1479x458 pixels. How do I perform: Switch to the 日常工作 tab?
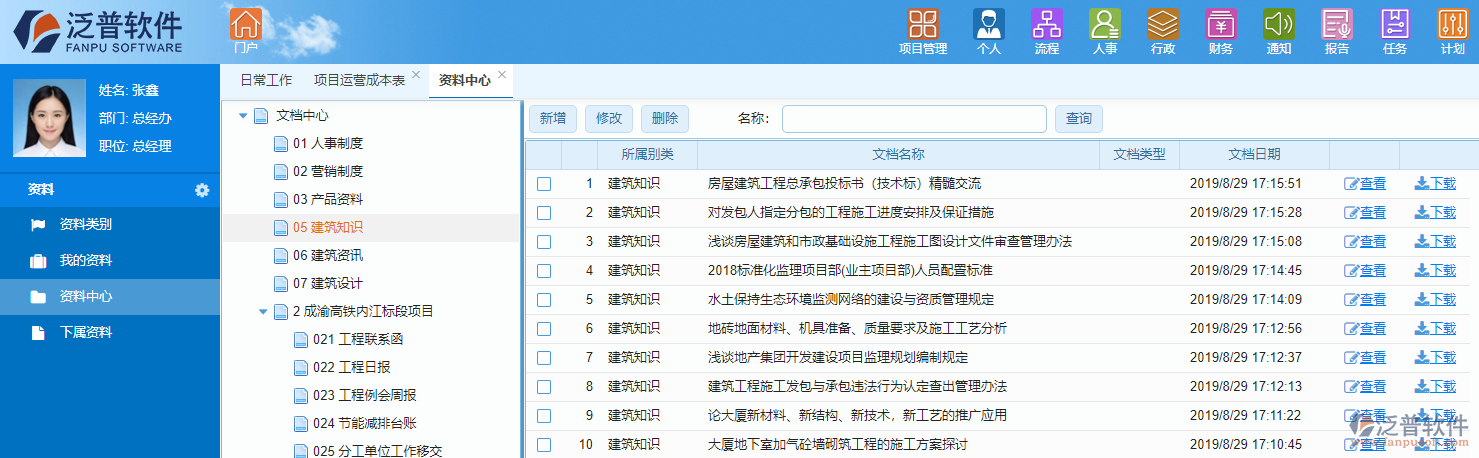coord(266,81)
